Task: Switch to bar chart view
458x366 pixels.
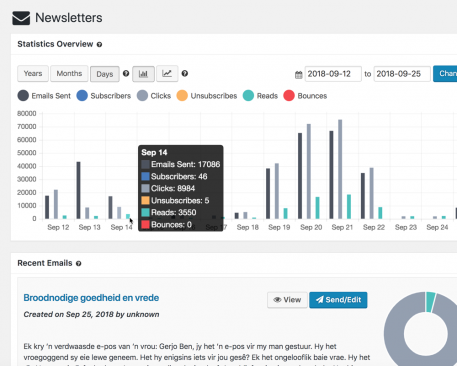Action: point(143,74)
